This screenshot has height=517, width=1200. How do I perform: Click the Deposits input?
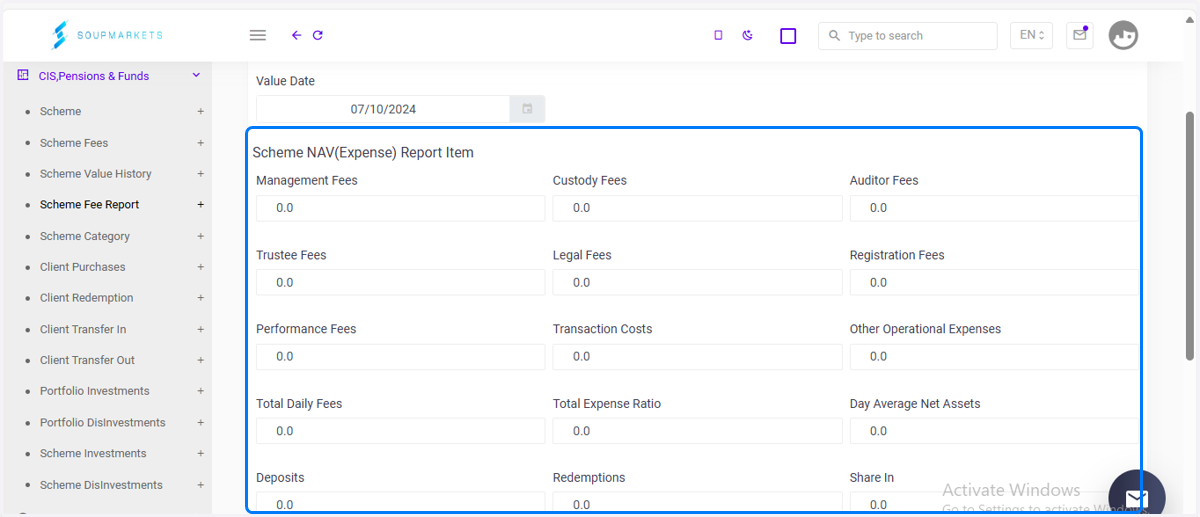click(400, 502)
